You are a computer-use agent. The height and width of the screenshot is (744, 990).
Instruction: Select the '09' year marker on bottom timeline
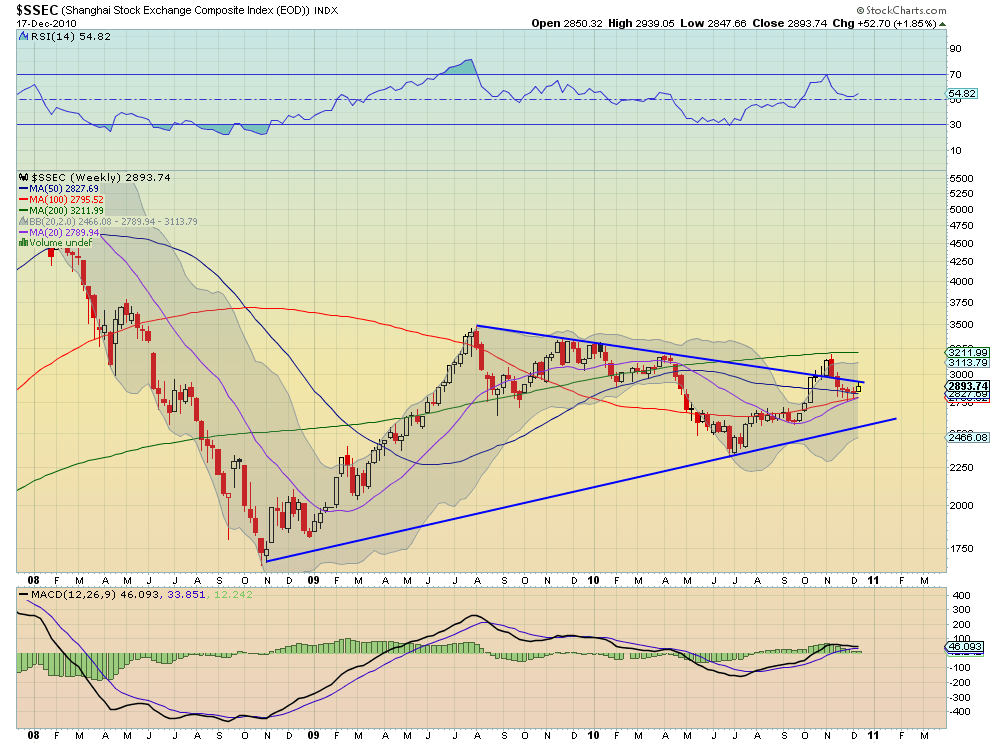click(313, 735)
